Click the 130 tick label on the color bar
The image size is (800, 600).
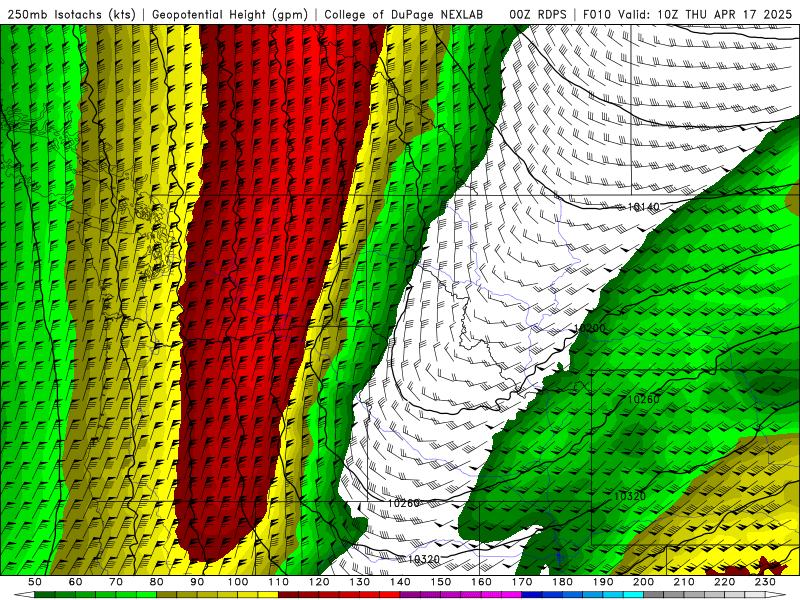pyautogui.click(x=360, y=582)
